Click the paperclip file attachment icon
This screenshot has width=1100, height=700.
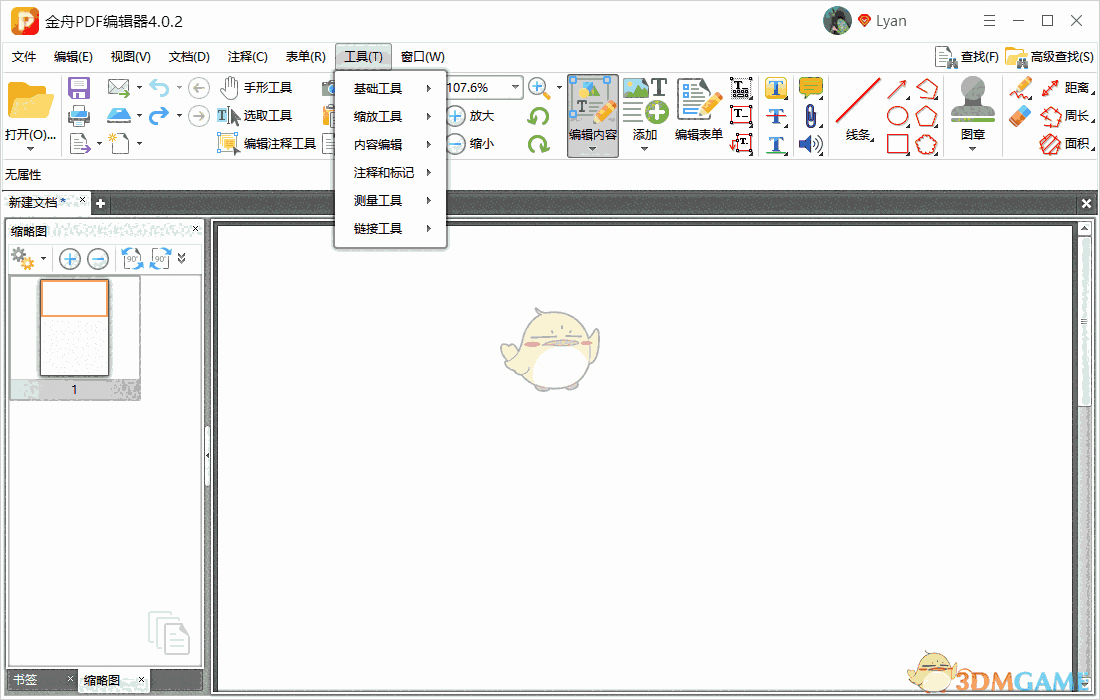[811, 116]
